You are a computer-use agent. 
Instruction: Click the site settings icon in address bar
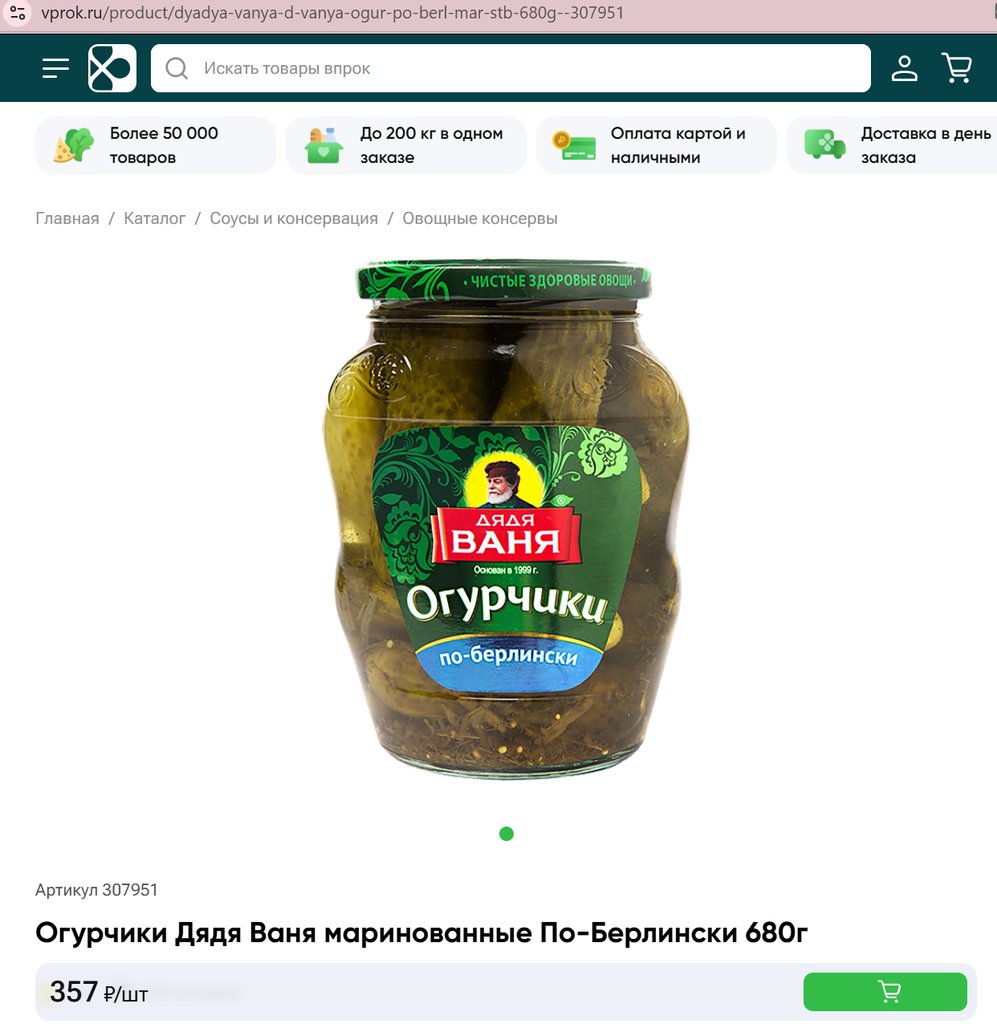pyautogui.click(x=18, y=12)
